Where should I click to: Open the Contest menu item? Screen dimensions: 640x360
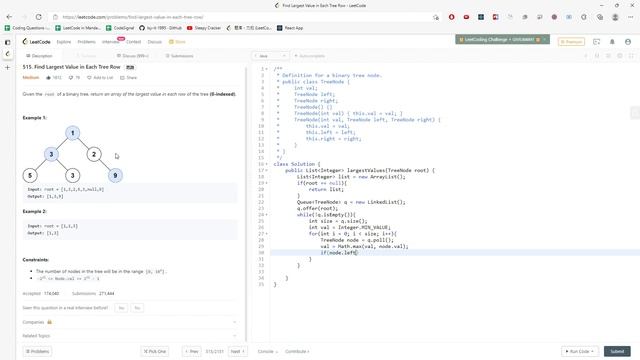pyautogui.click(x=133, y=42)
